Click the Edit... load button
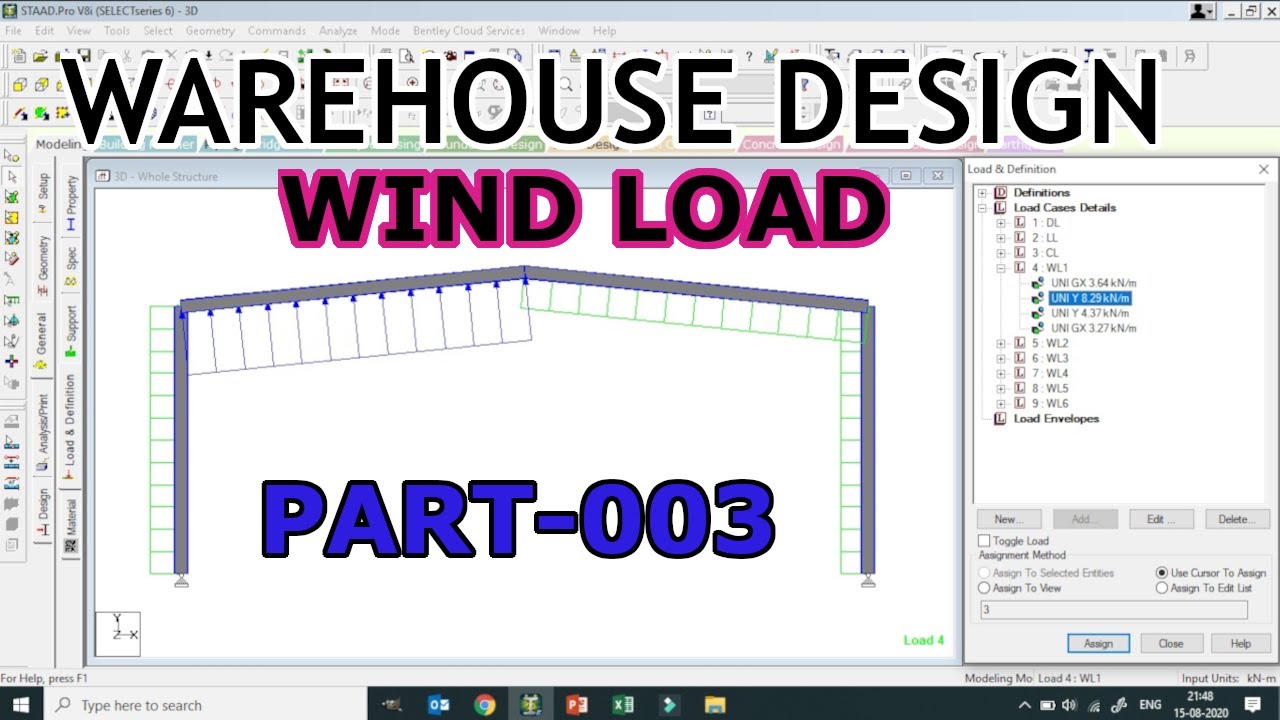Image resolution: width=1280 pixels, height=720 pixels. 1161,519
